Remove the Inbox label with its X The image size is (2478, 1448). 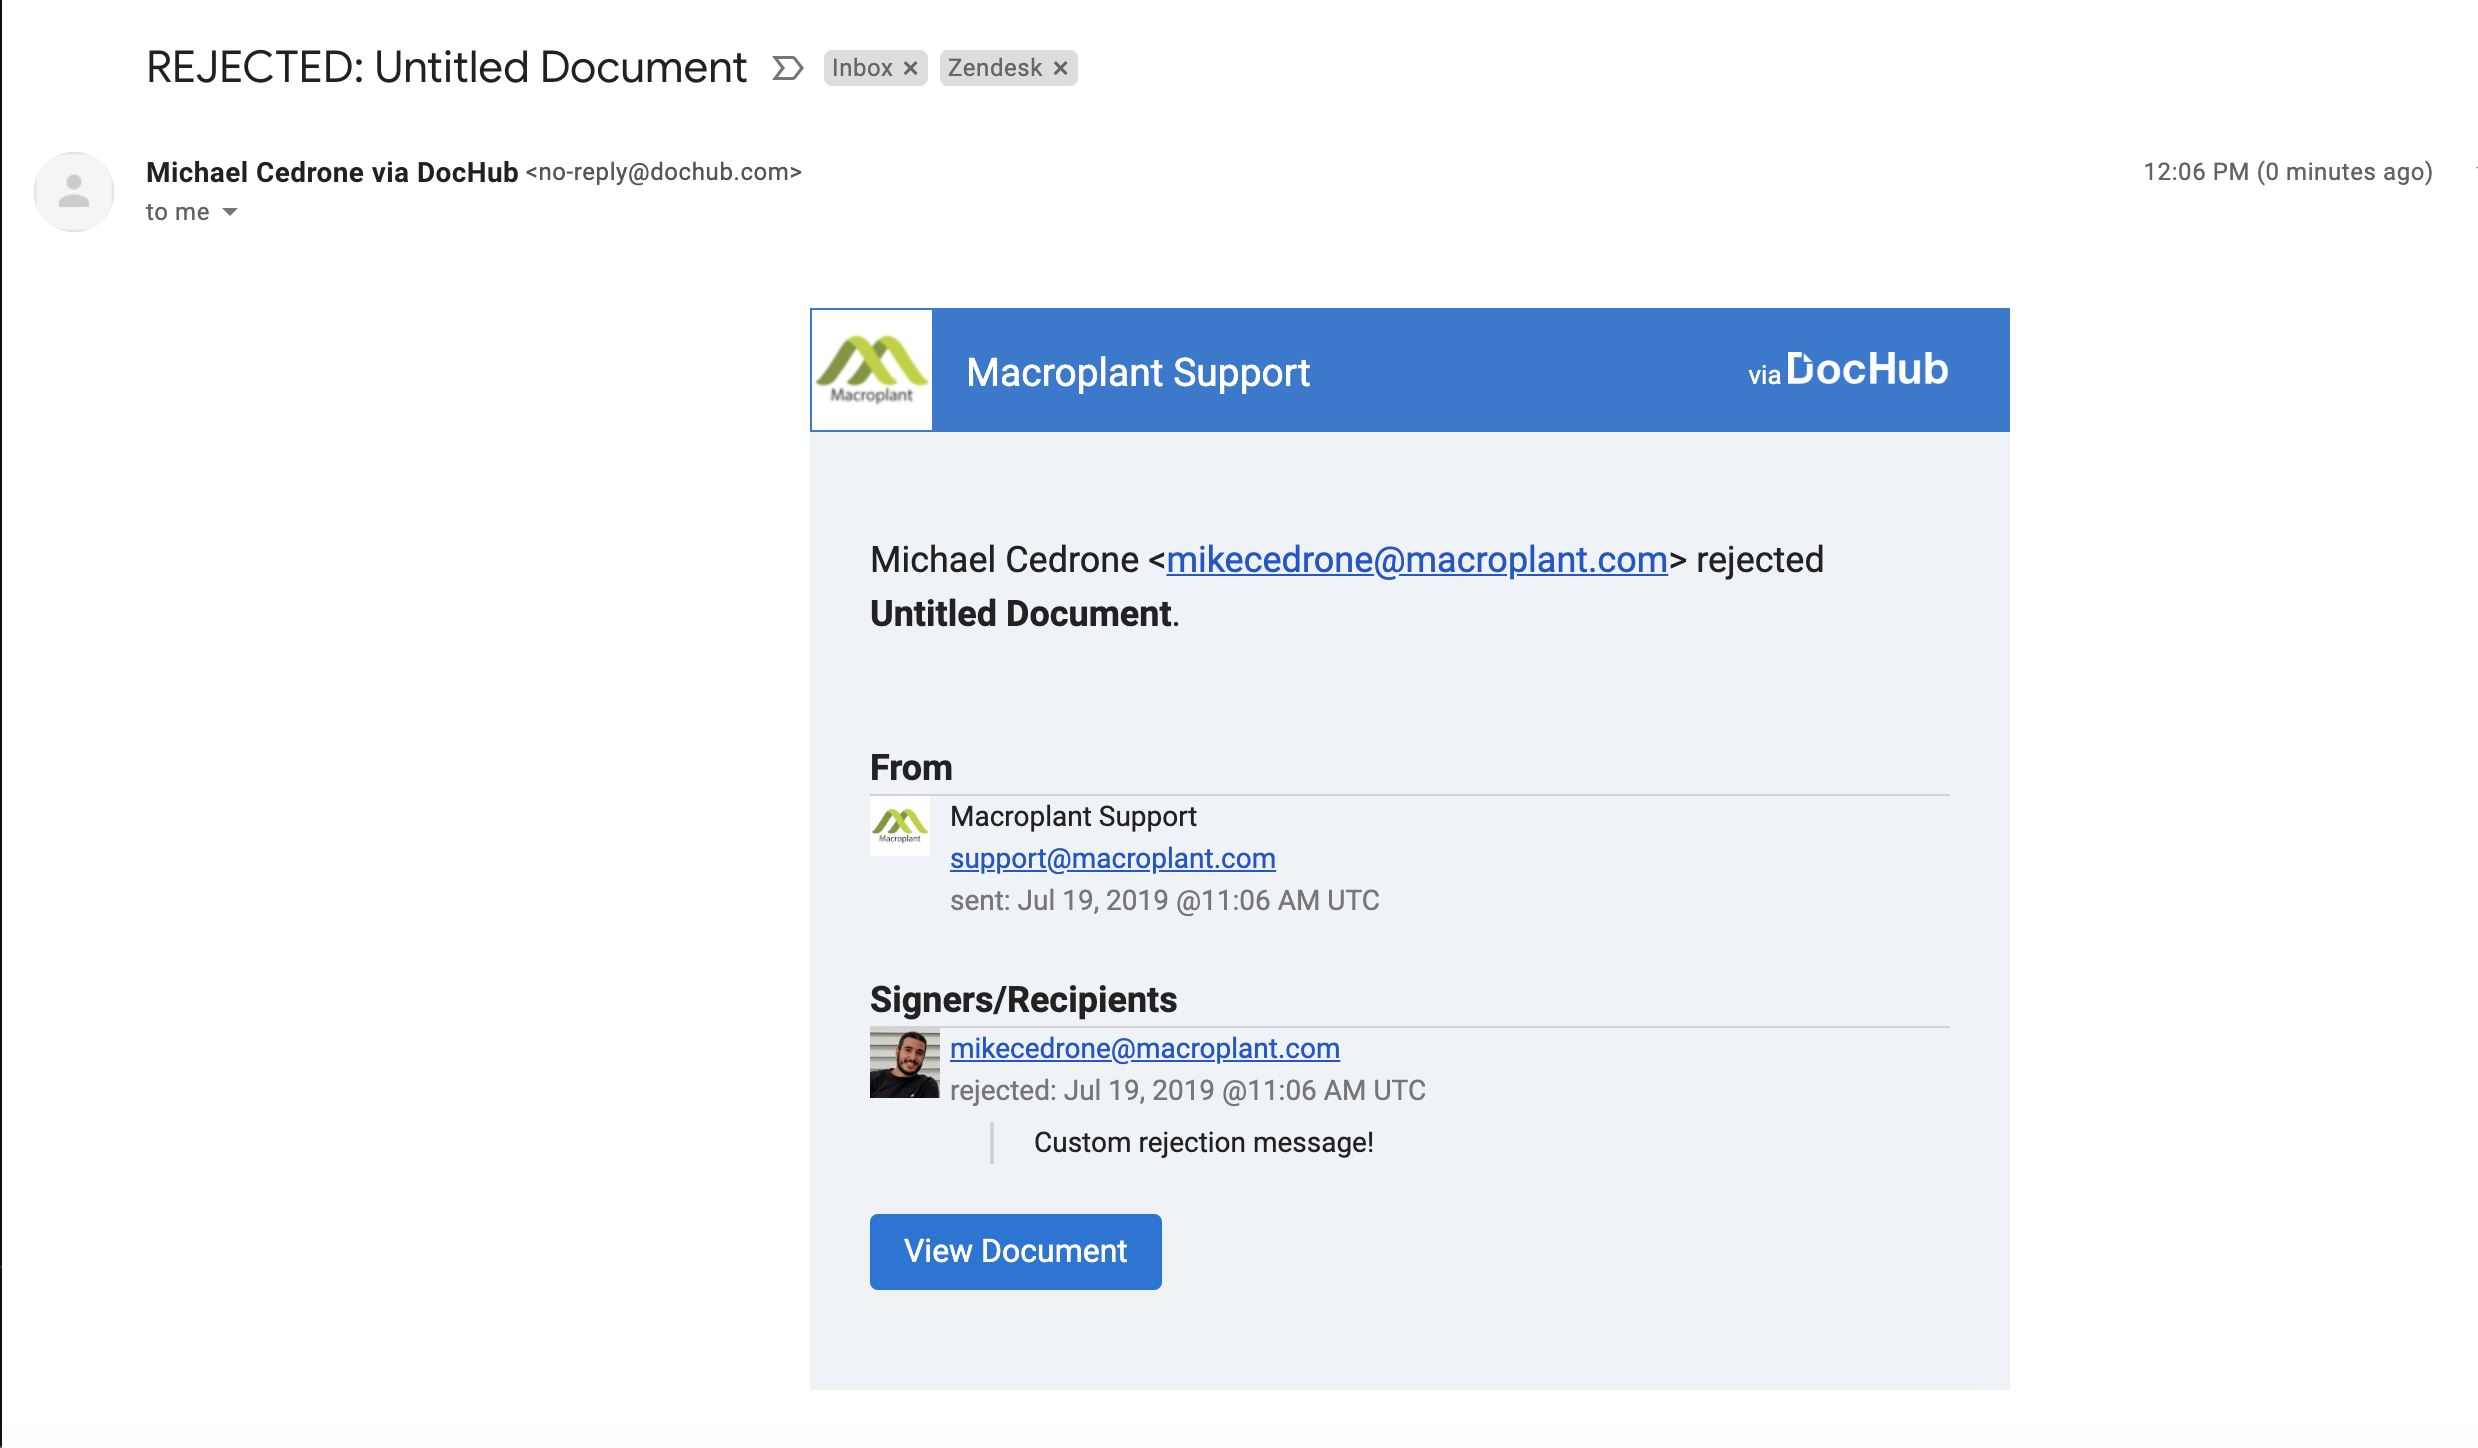tap(911, 68)
